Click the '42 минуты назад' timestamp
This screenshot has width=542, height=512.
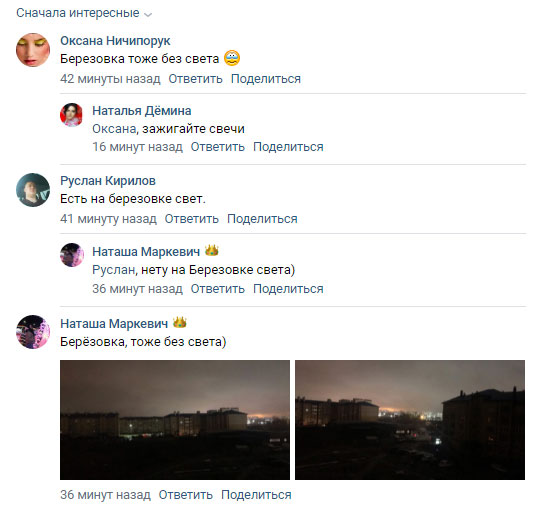click(x=110, y=79)
